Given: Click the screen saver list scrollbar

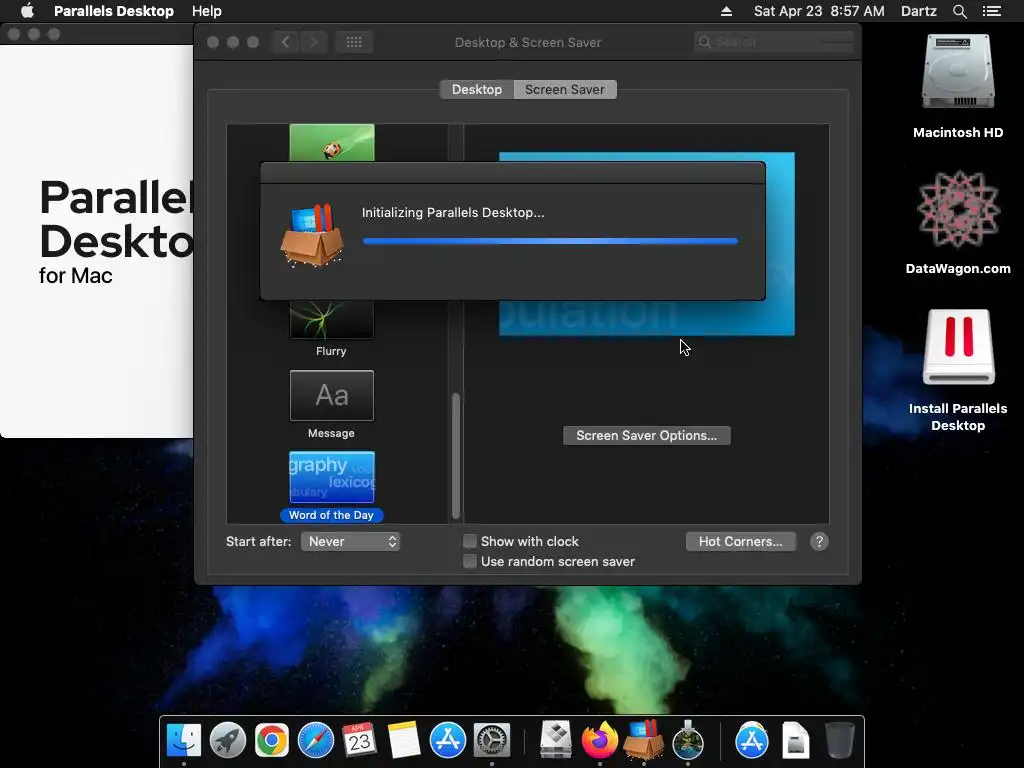Looking at the screenshot, I should click(x=456, y=455).
